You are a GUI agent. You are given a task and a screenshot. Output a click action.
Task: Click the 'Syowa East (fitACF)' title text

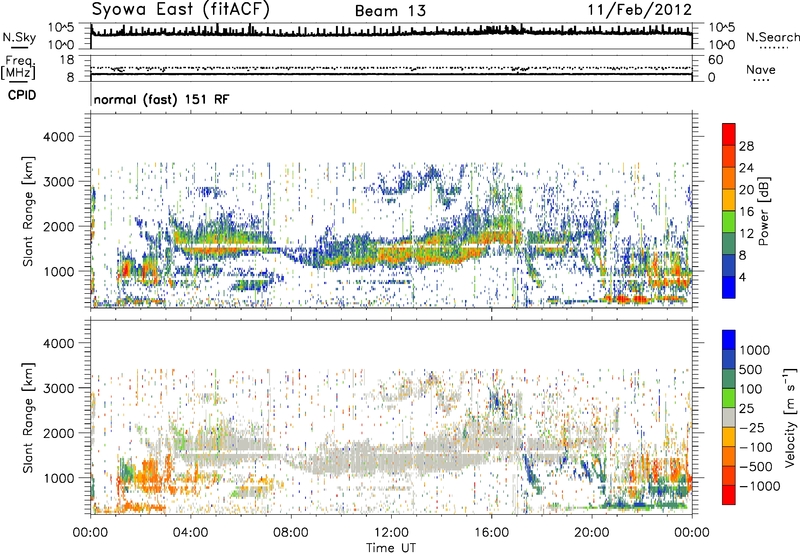point(181,9)
